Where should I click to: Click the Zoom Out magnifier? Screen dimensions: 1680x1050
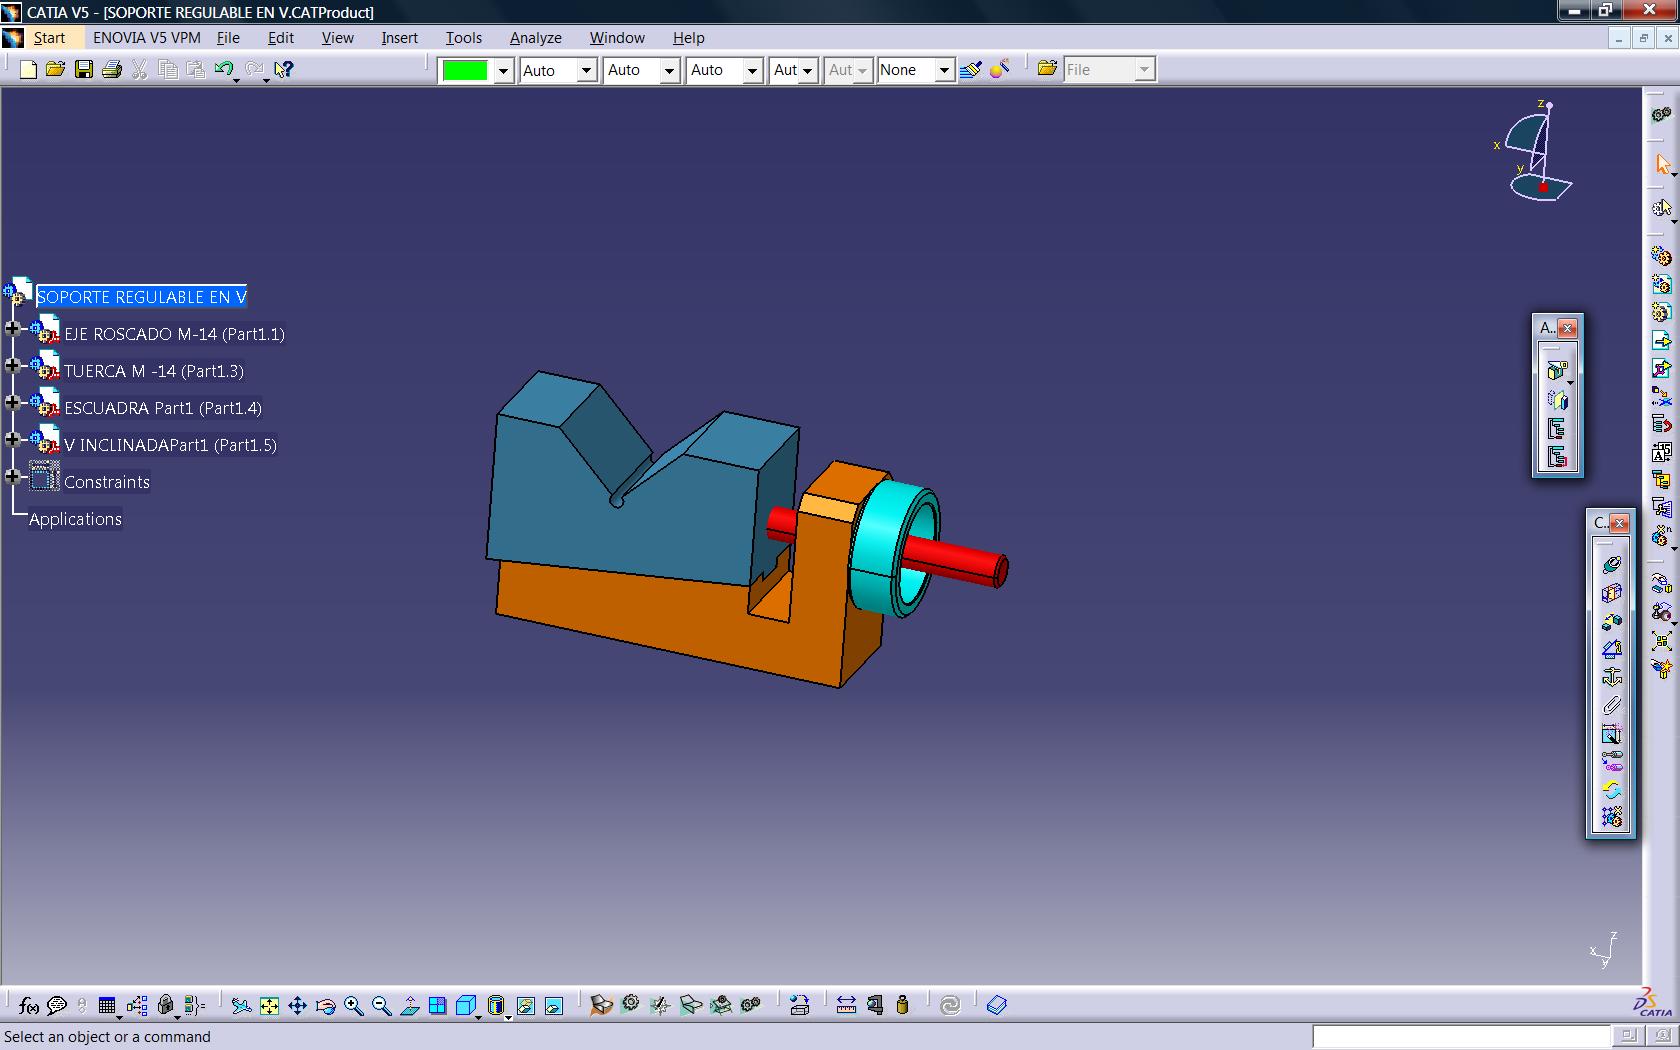(x=381, y=1005)
